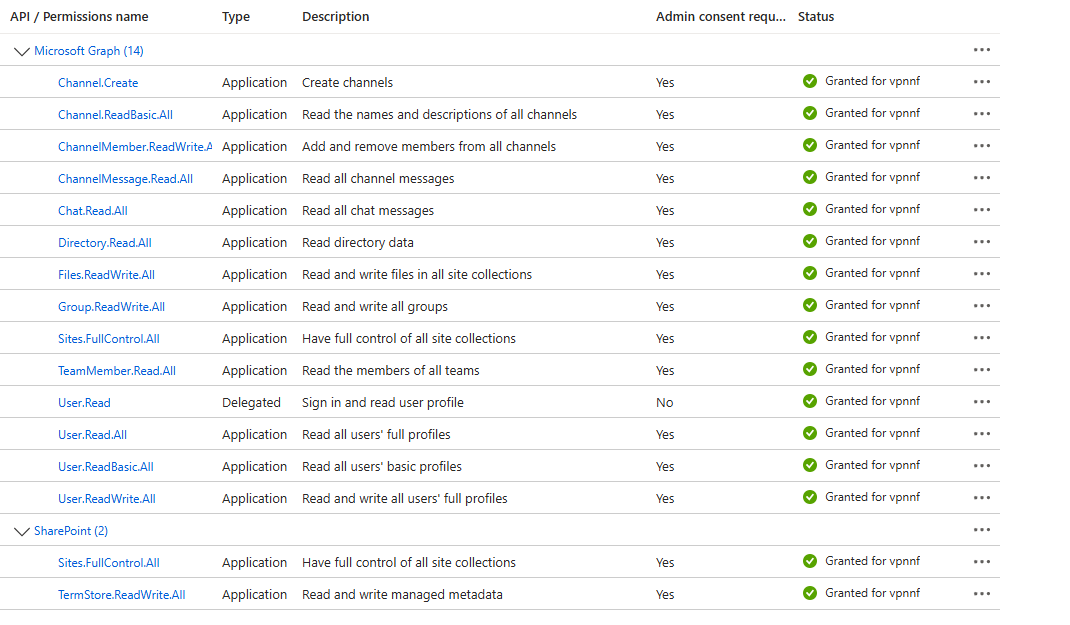This screenshot has height=625, width=1070.
Task: Open the Channel.ReadBasic.All permission link
Action: pos(115,115)
